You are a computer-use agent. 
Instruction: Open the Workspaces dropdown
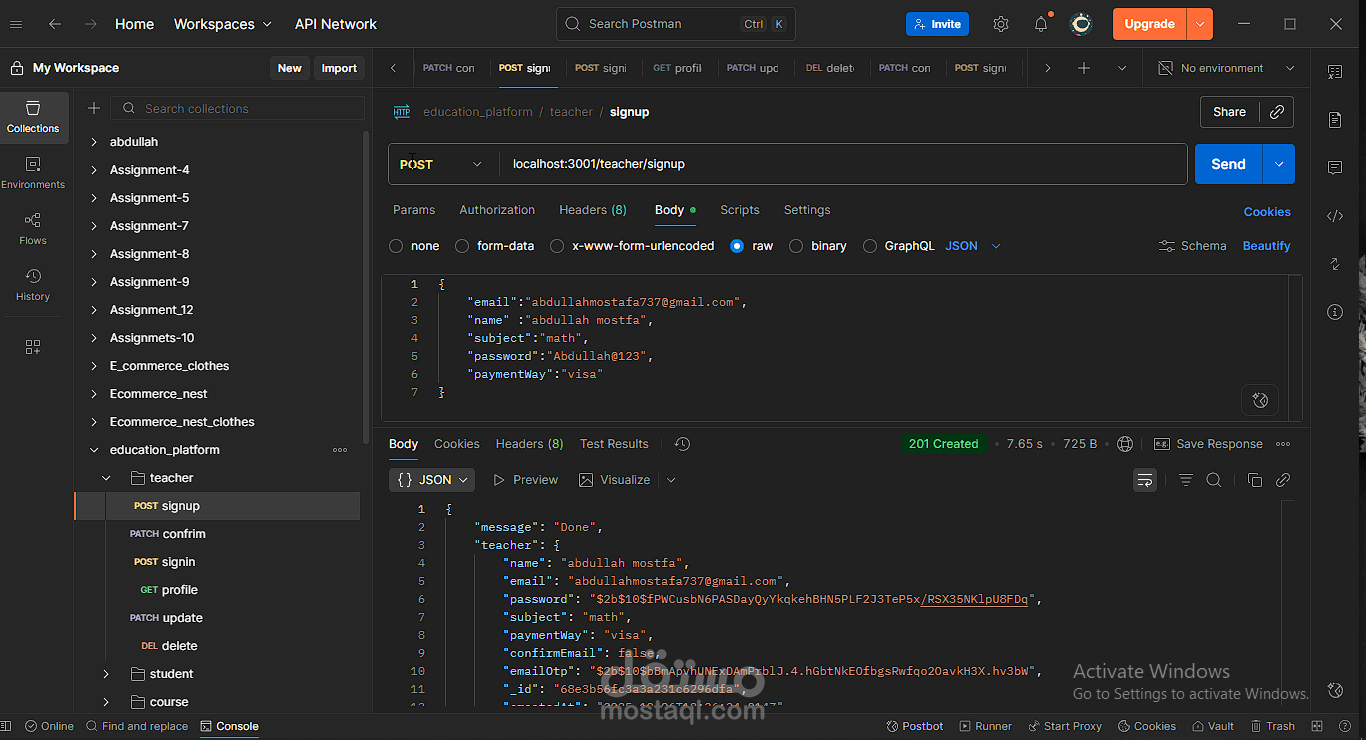pyautogui.click(x=222, y=24)
